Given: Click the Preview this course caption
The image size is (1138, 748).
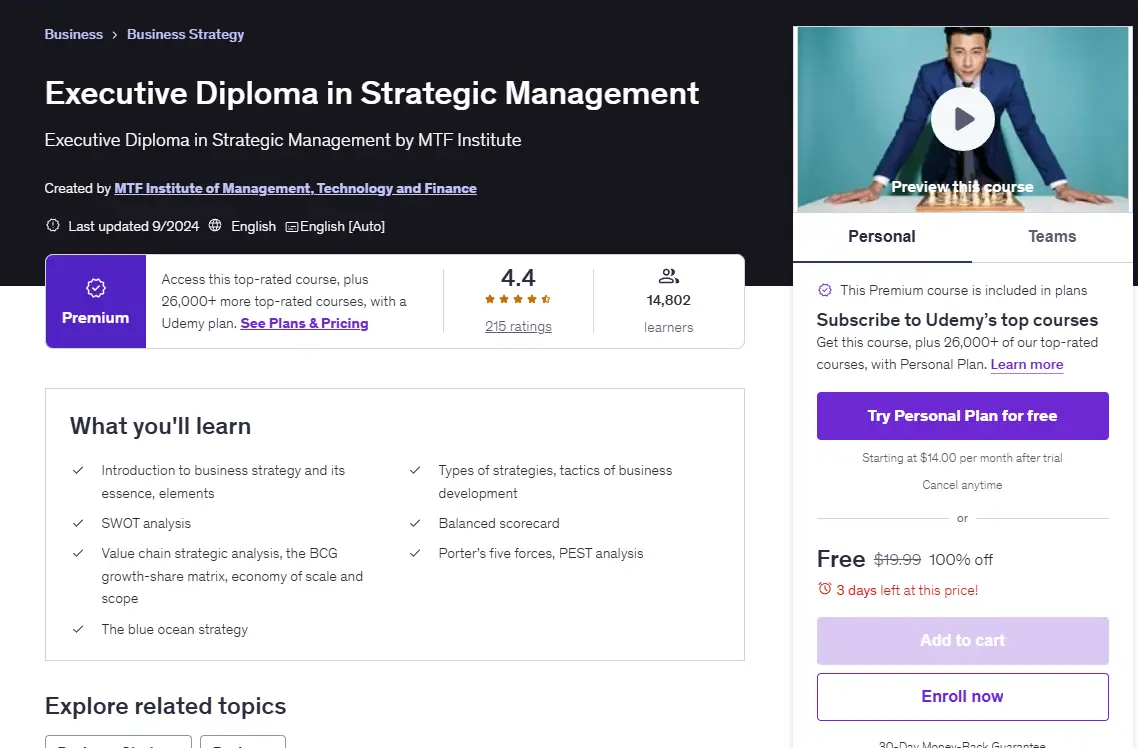Looking at the screenshot, I should tap(962, 187).
